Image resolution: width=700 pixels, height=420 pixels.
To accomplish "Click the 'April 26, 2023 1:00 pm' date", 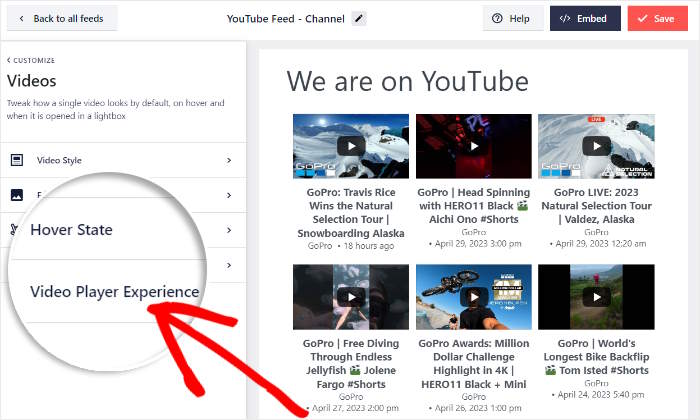I will pyautogui.click(x=478, y=408).
